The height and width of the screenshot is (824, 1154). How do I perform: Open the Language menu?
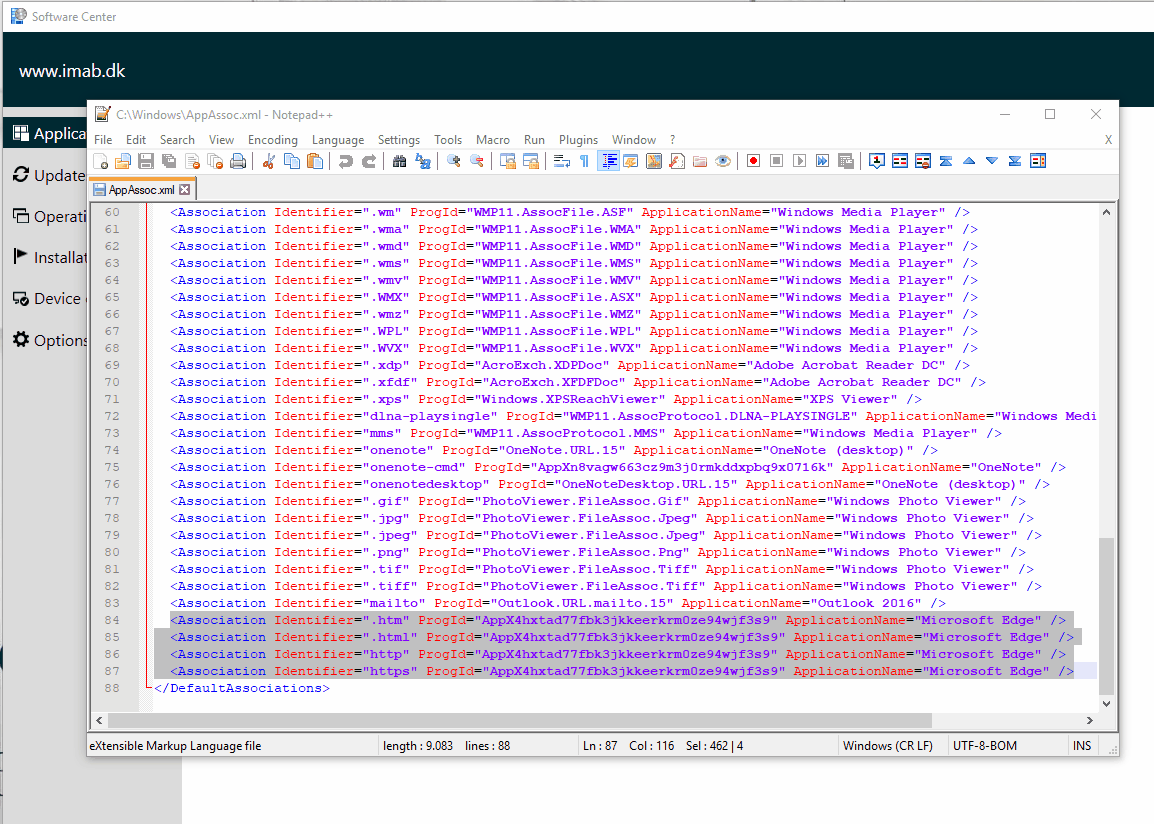[338, 140]
